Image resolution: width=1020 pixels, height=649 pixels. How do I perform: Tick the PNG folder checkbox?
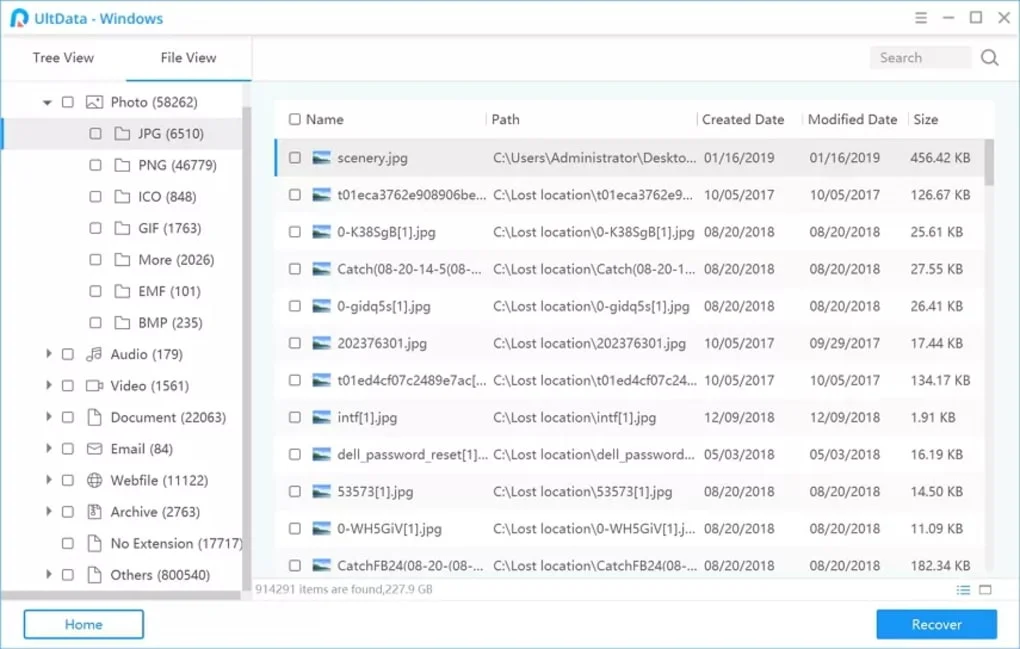coord(95,165)
